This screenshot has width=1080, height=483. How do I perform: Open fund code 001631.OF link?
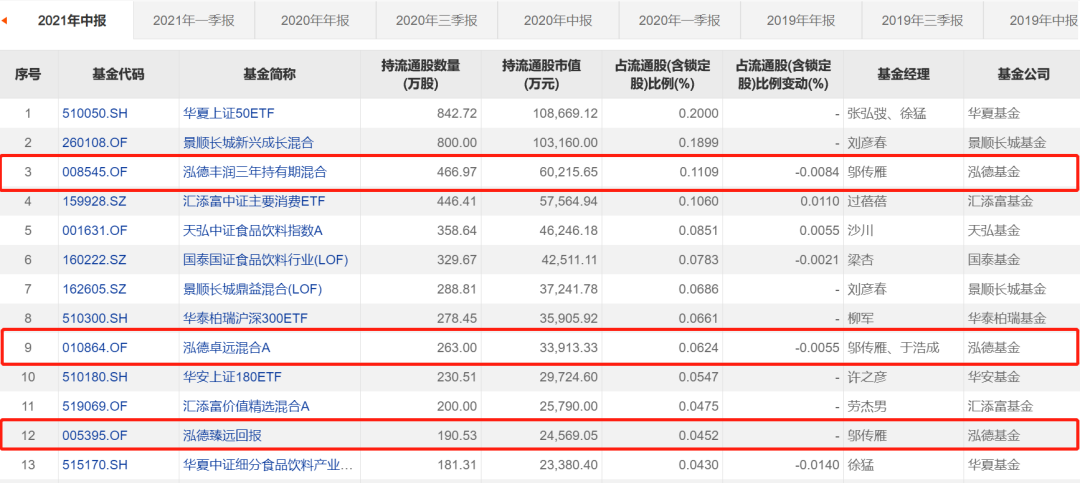click(96, 231)
